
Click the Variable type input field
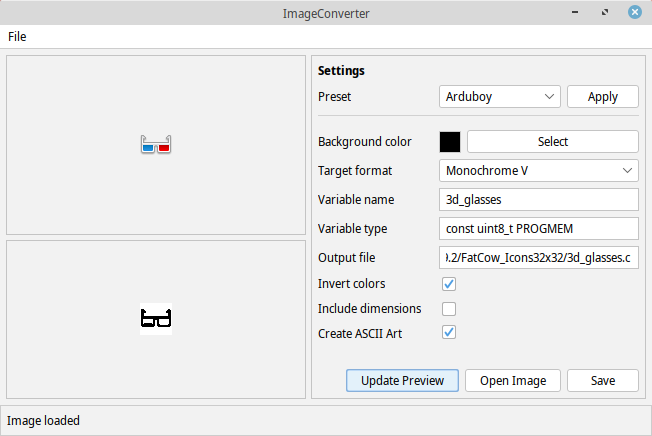point(538,229)
